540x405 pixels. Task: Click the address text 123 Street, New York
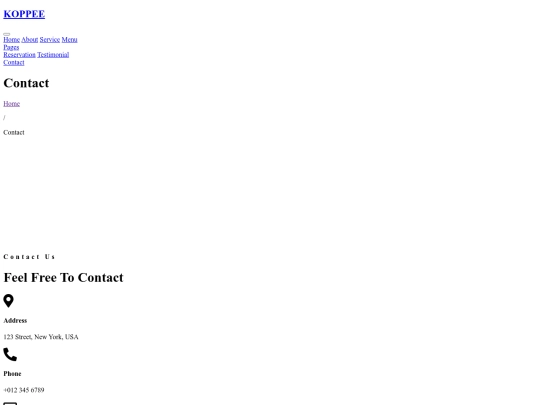(41, 337)
